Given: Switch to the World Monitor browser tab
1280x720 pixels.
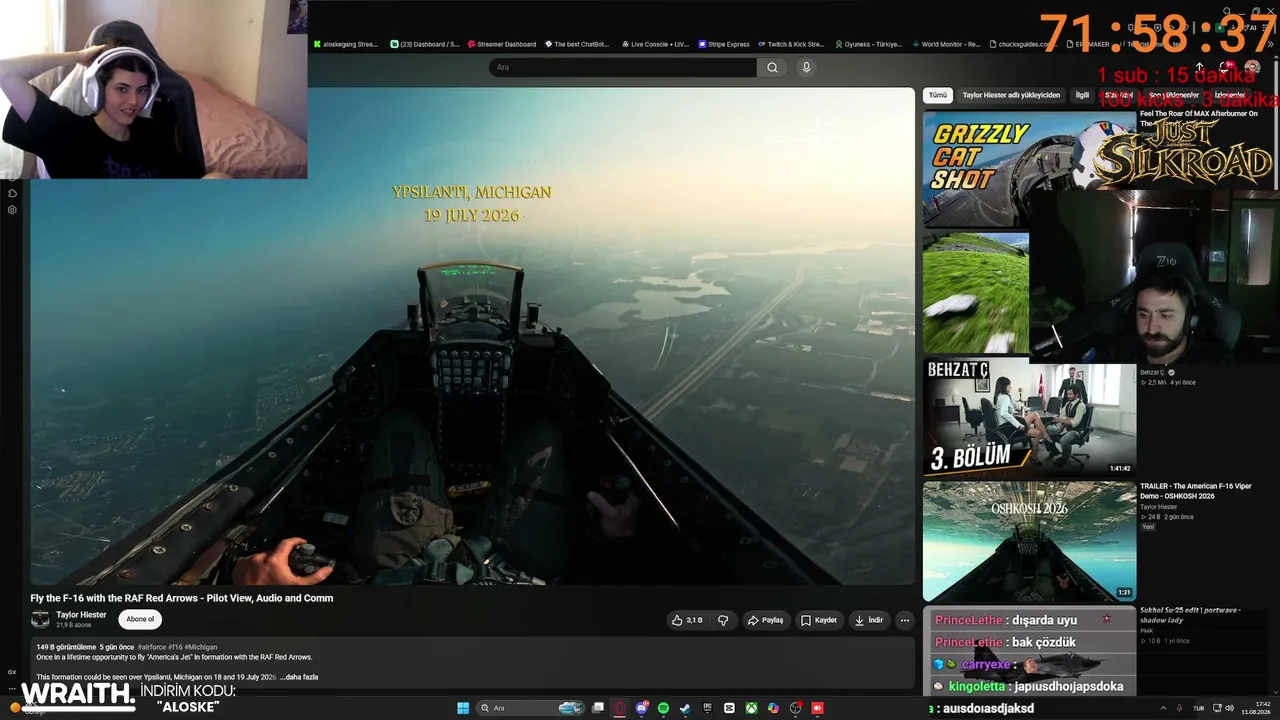Looking at the screenshot, I should tap(946, 44).
